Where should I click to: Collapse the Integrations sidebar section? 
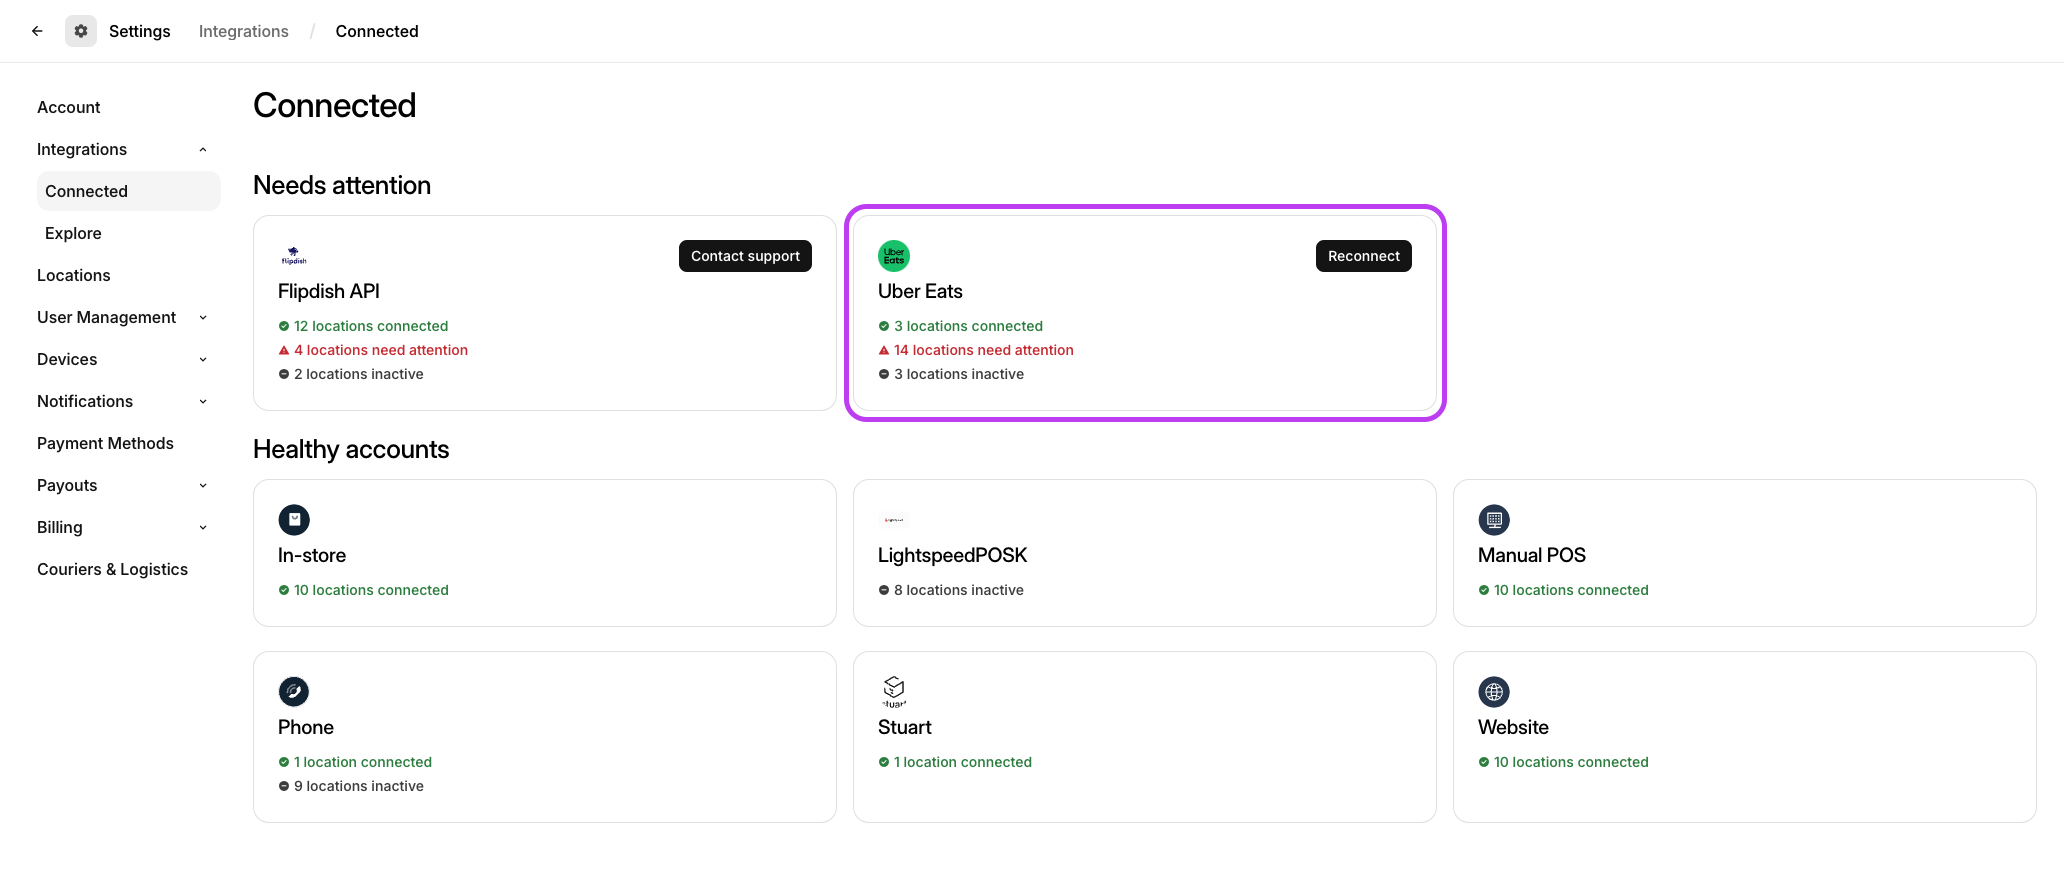[203, 150]
